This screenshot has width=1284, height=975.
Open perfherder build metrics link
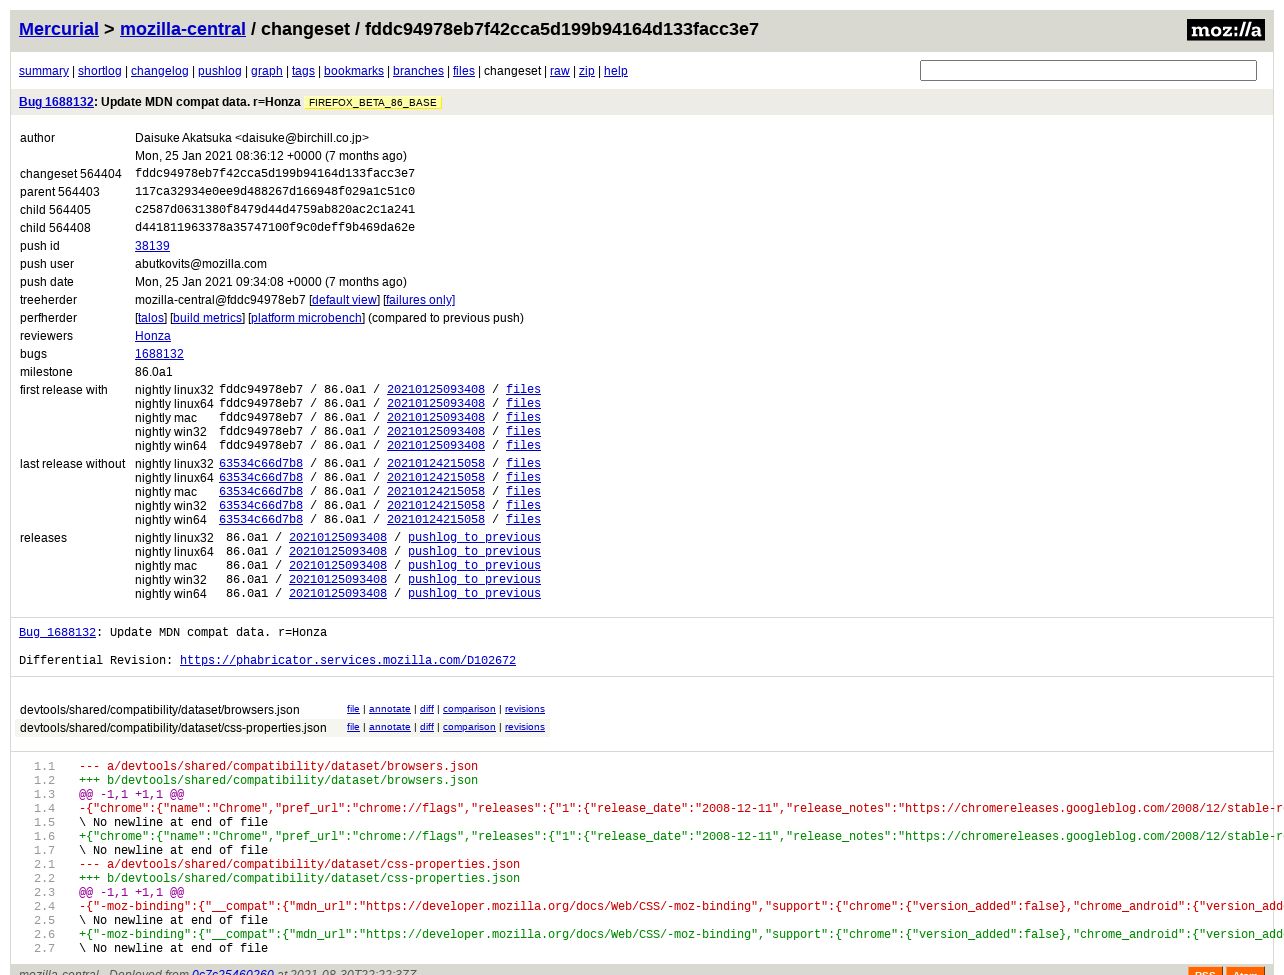207,318
